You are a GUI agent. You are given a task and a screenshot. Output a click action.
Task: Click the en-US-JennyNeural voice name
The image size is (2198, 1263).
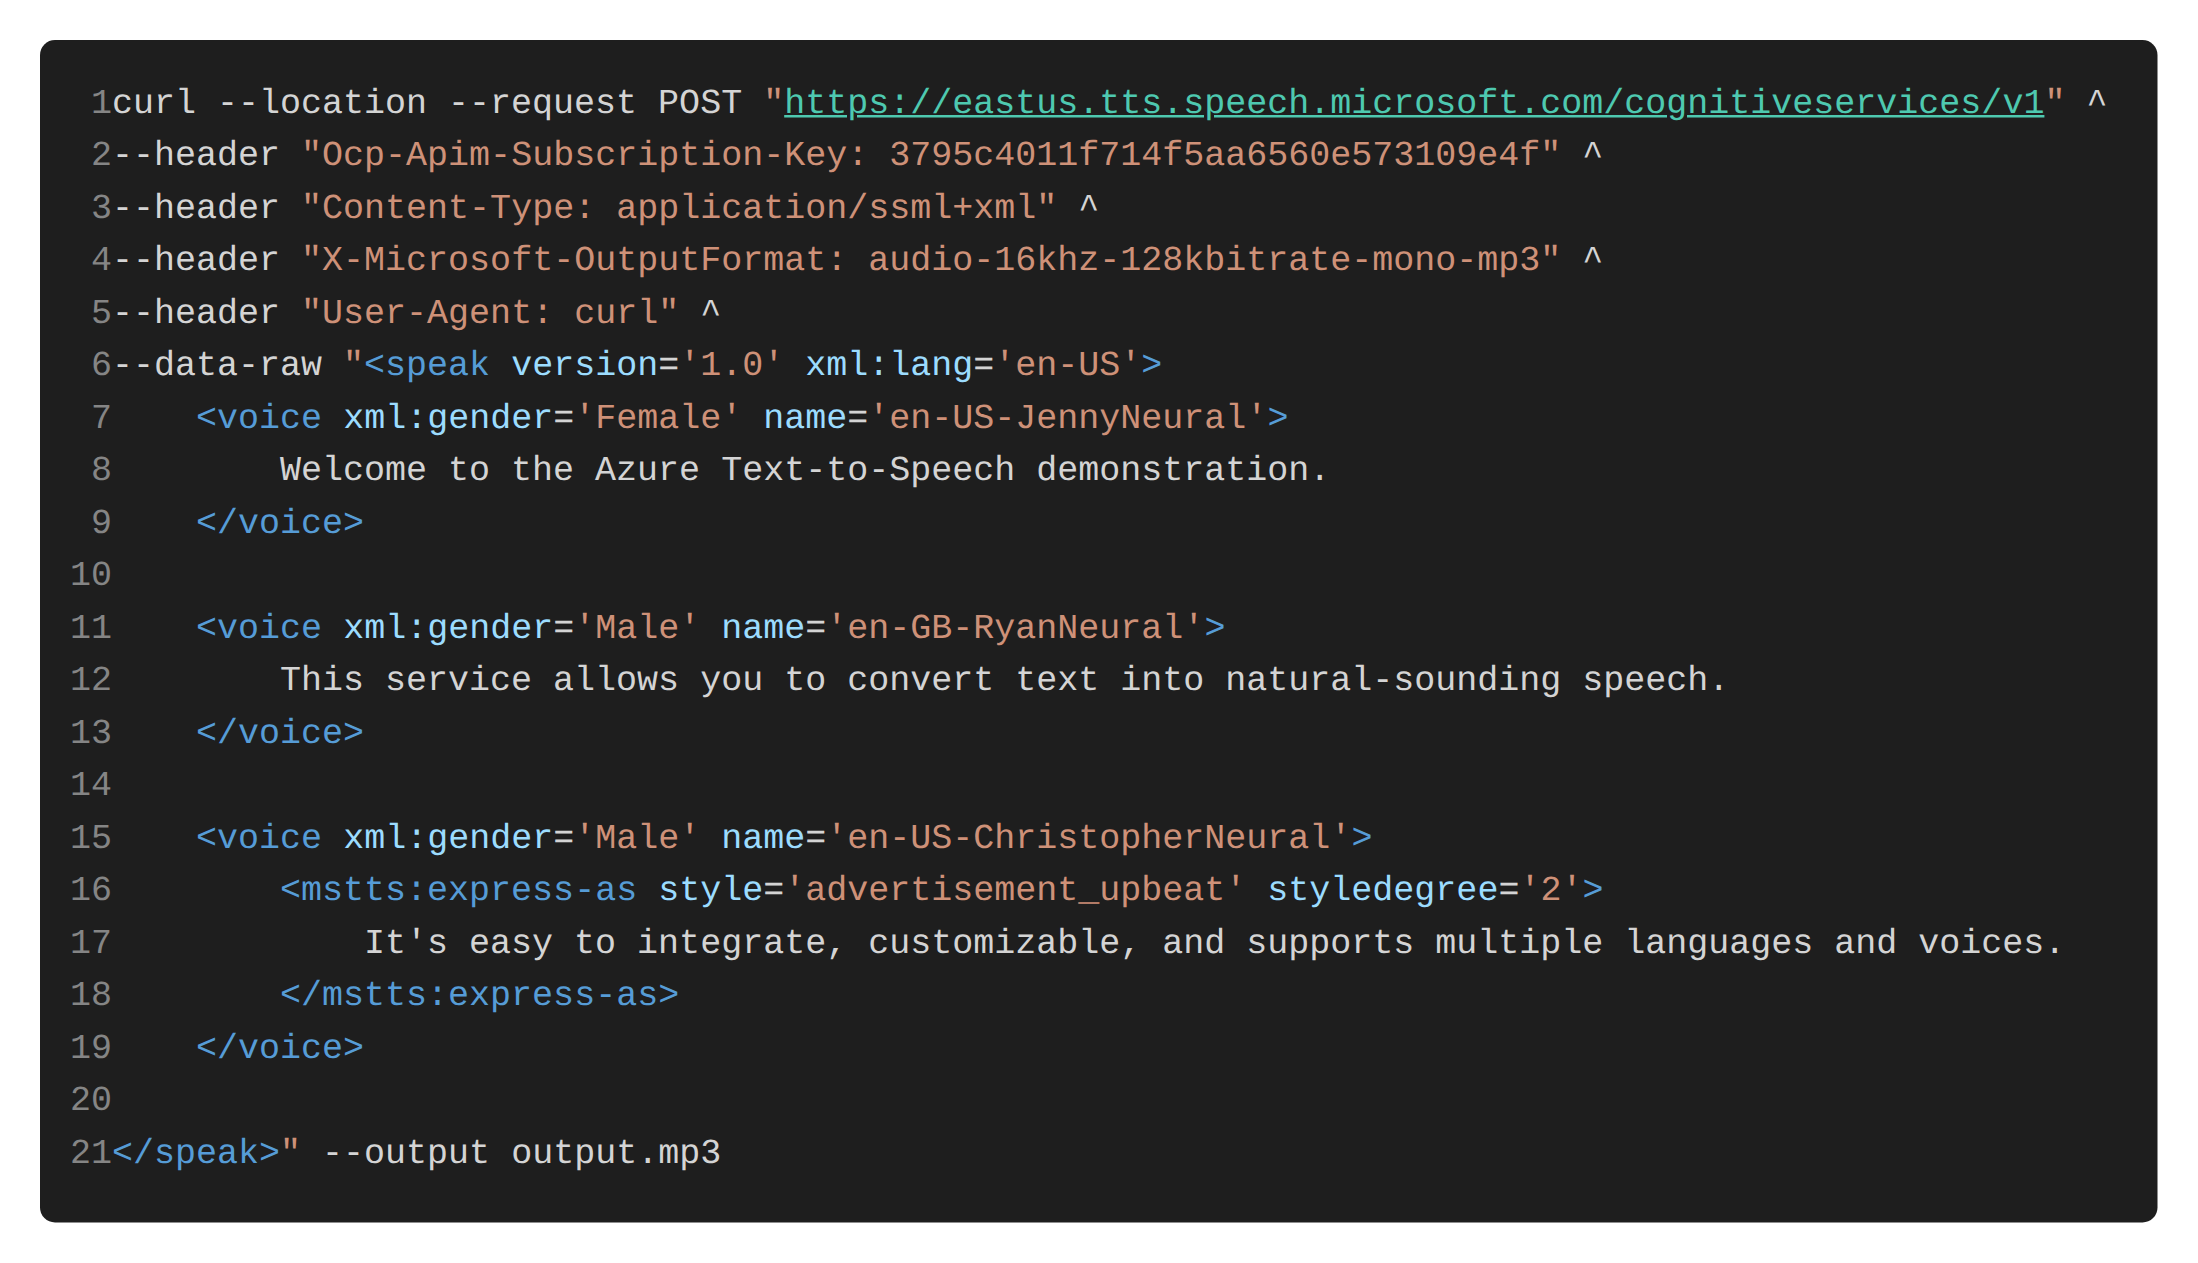[x=1068, y=417]
